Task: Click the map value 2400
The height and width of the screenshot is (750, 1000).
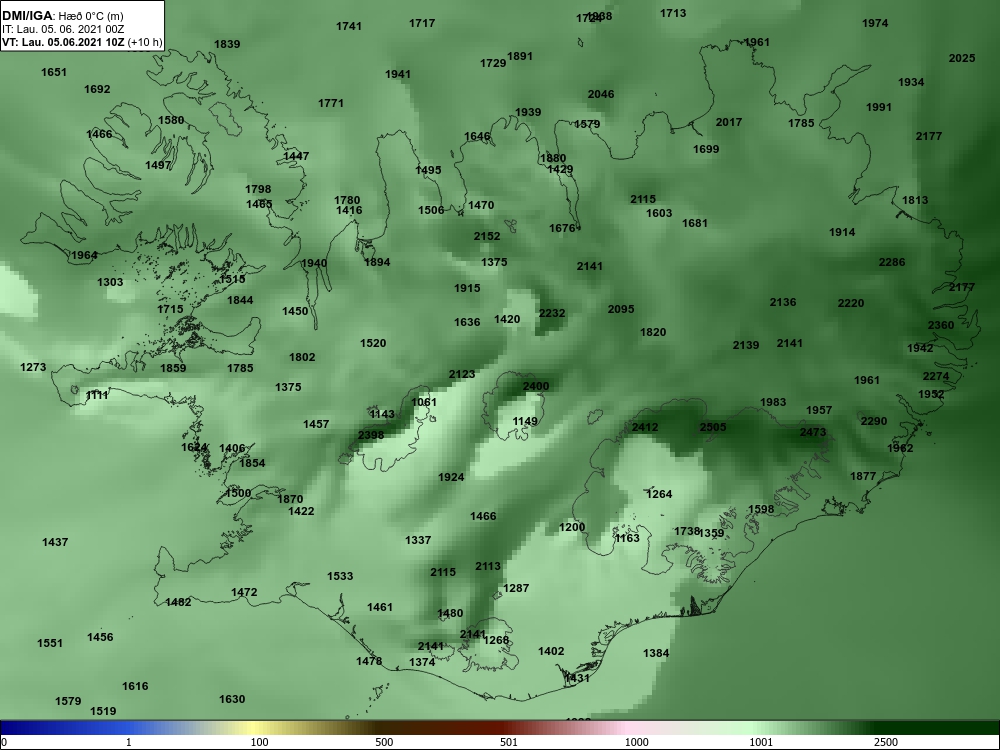Action: 536,386
